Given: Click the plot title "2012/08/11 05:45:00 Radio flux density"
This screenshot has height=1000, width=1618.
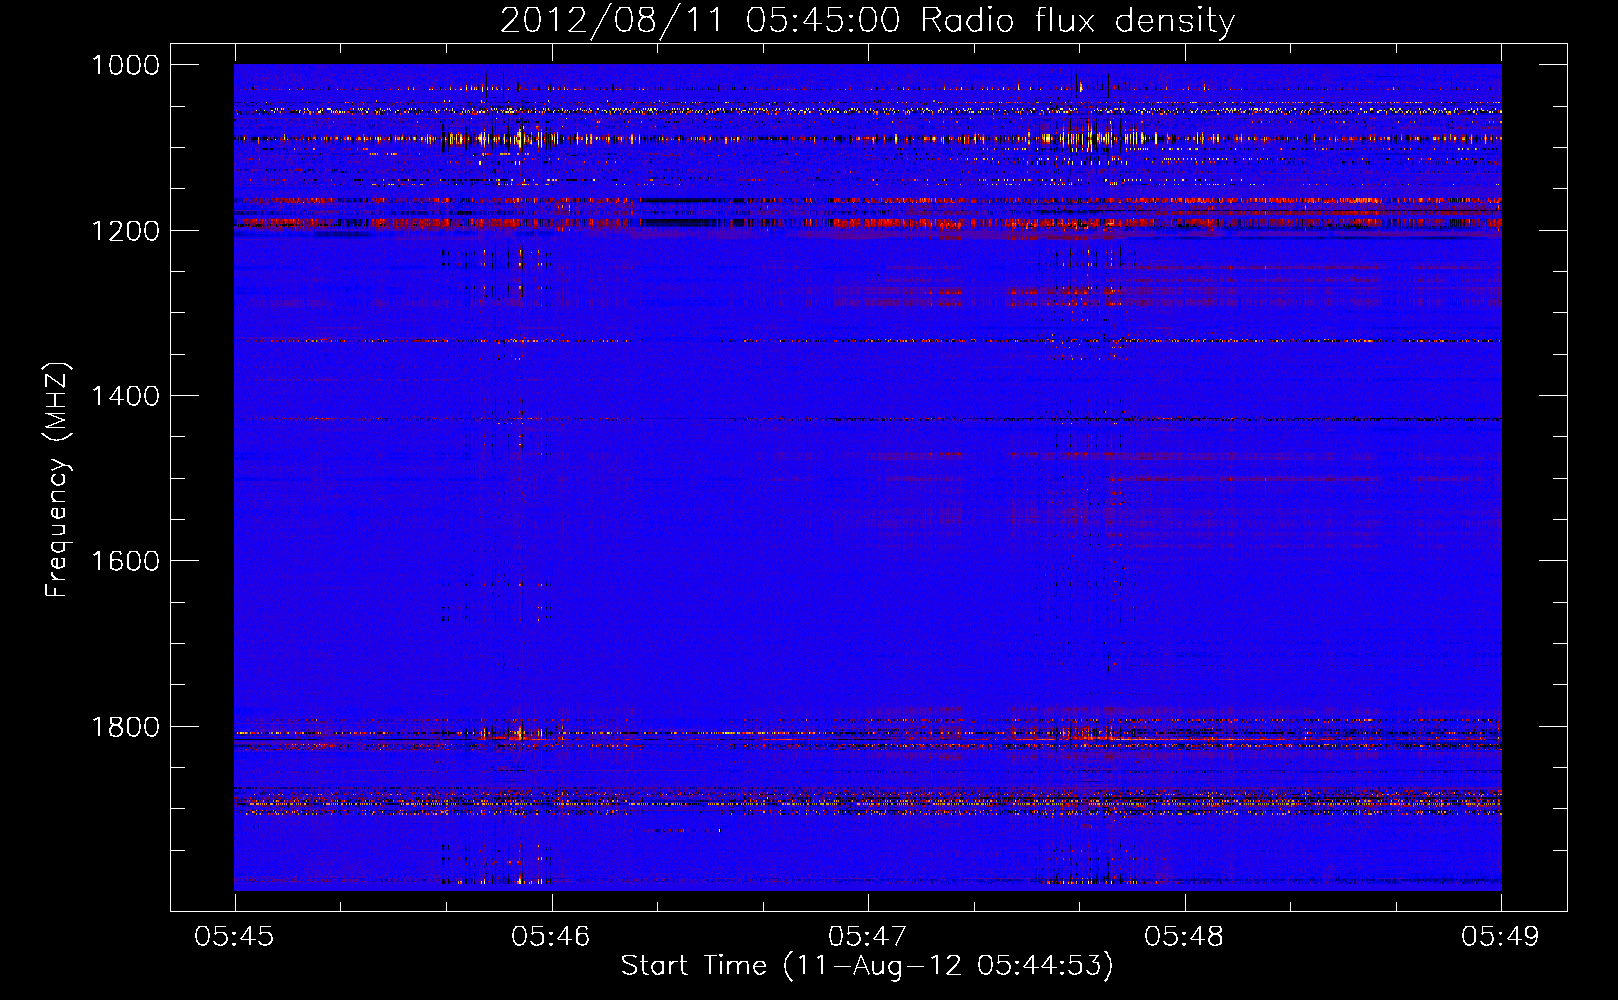Looking at the screenshot, I should [867, 21].
